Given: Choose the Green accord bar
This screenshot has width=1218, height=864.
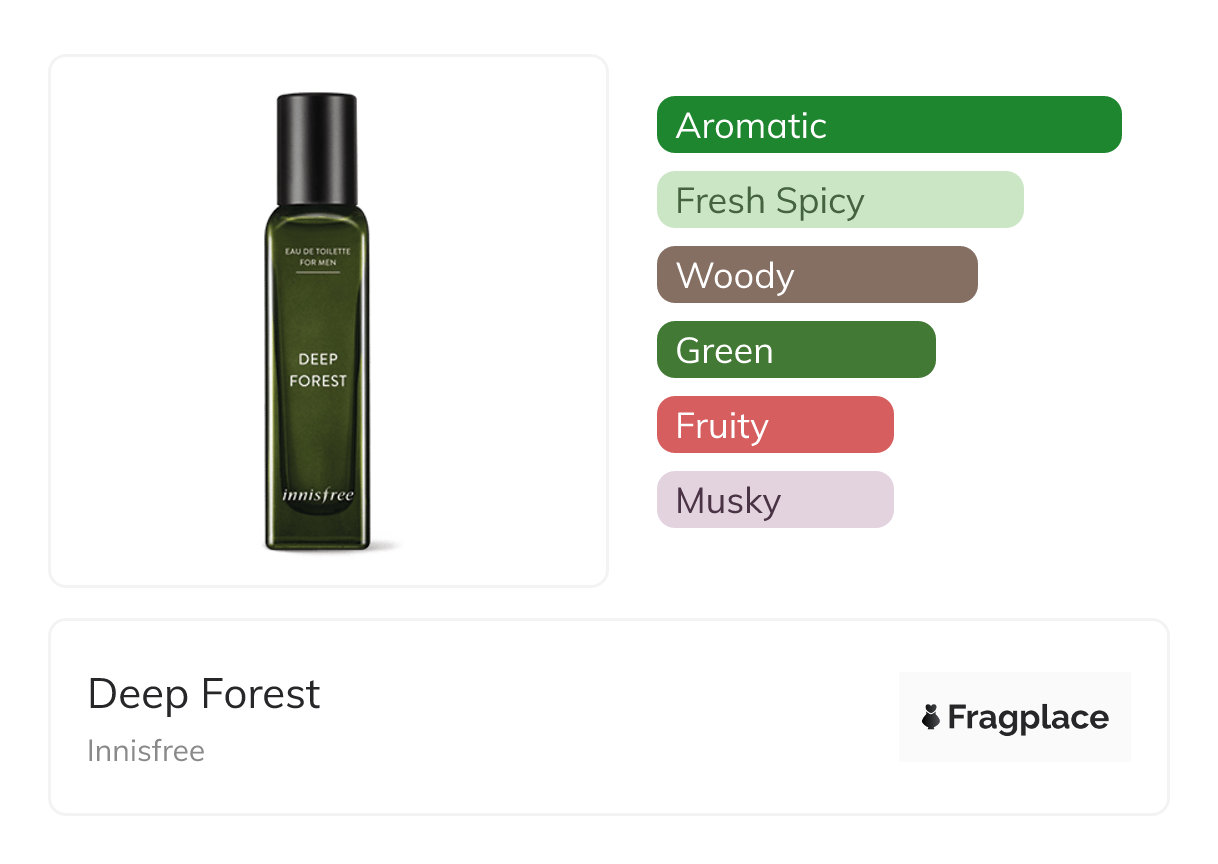Looking at the screenshot, I should click(796, 350).
